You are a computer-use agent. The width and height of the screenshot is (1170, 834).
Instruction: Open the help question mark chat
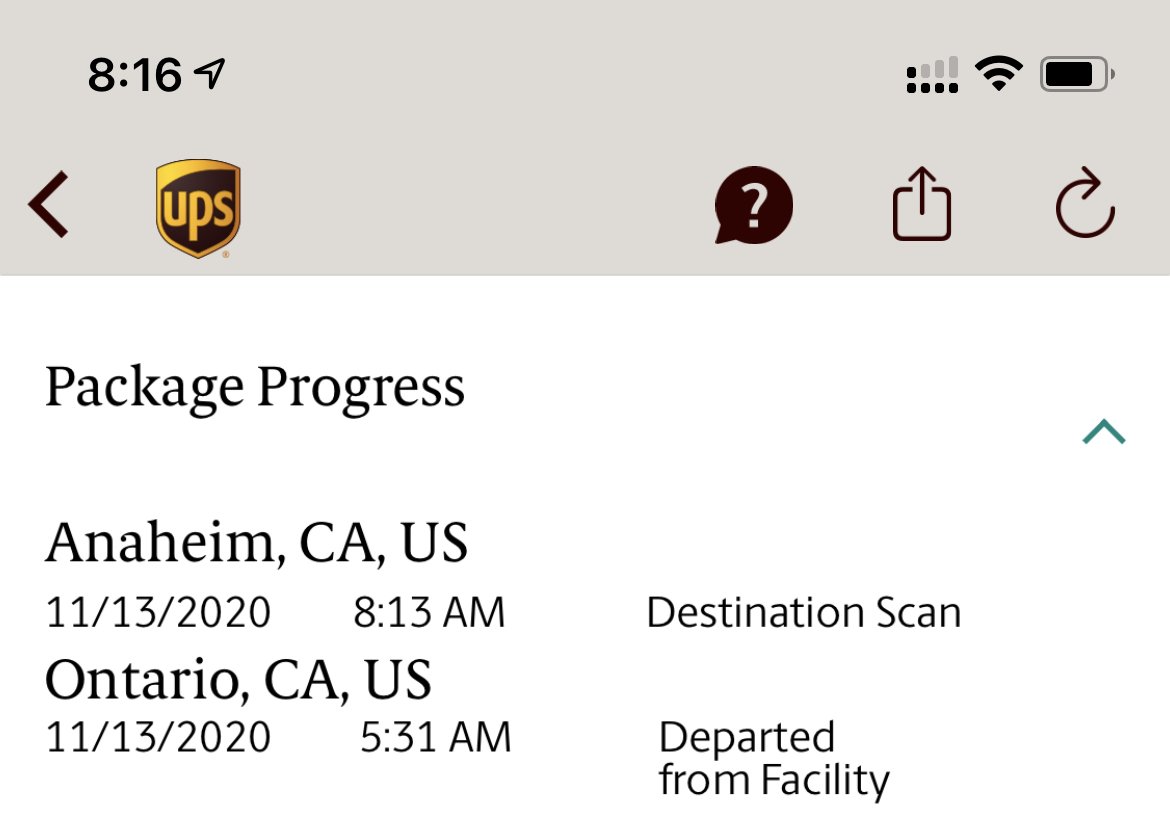753,205
